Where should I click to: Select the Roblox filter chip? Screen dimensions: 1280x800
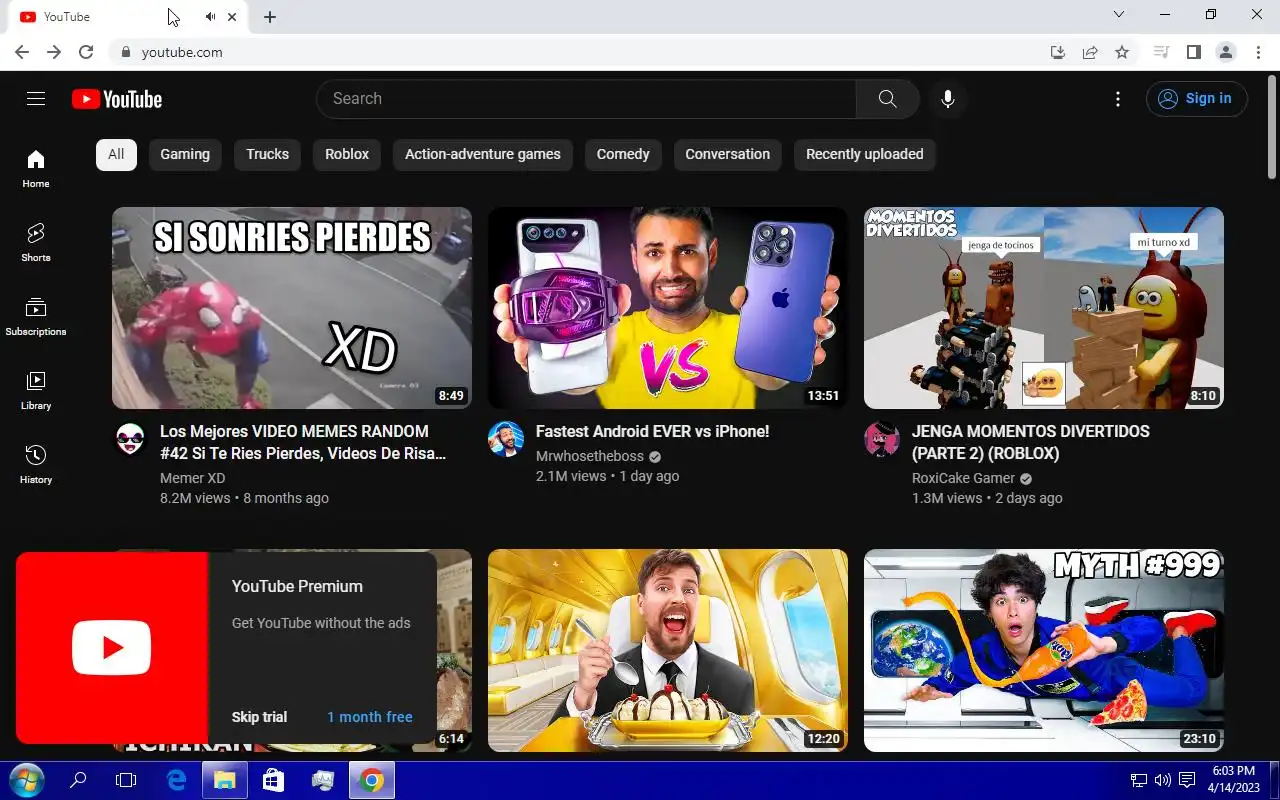[347, 154]
